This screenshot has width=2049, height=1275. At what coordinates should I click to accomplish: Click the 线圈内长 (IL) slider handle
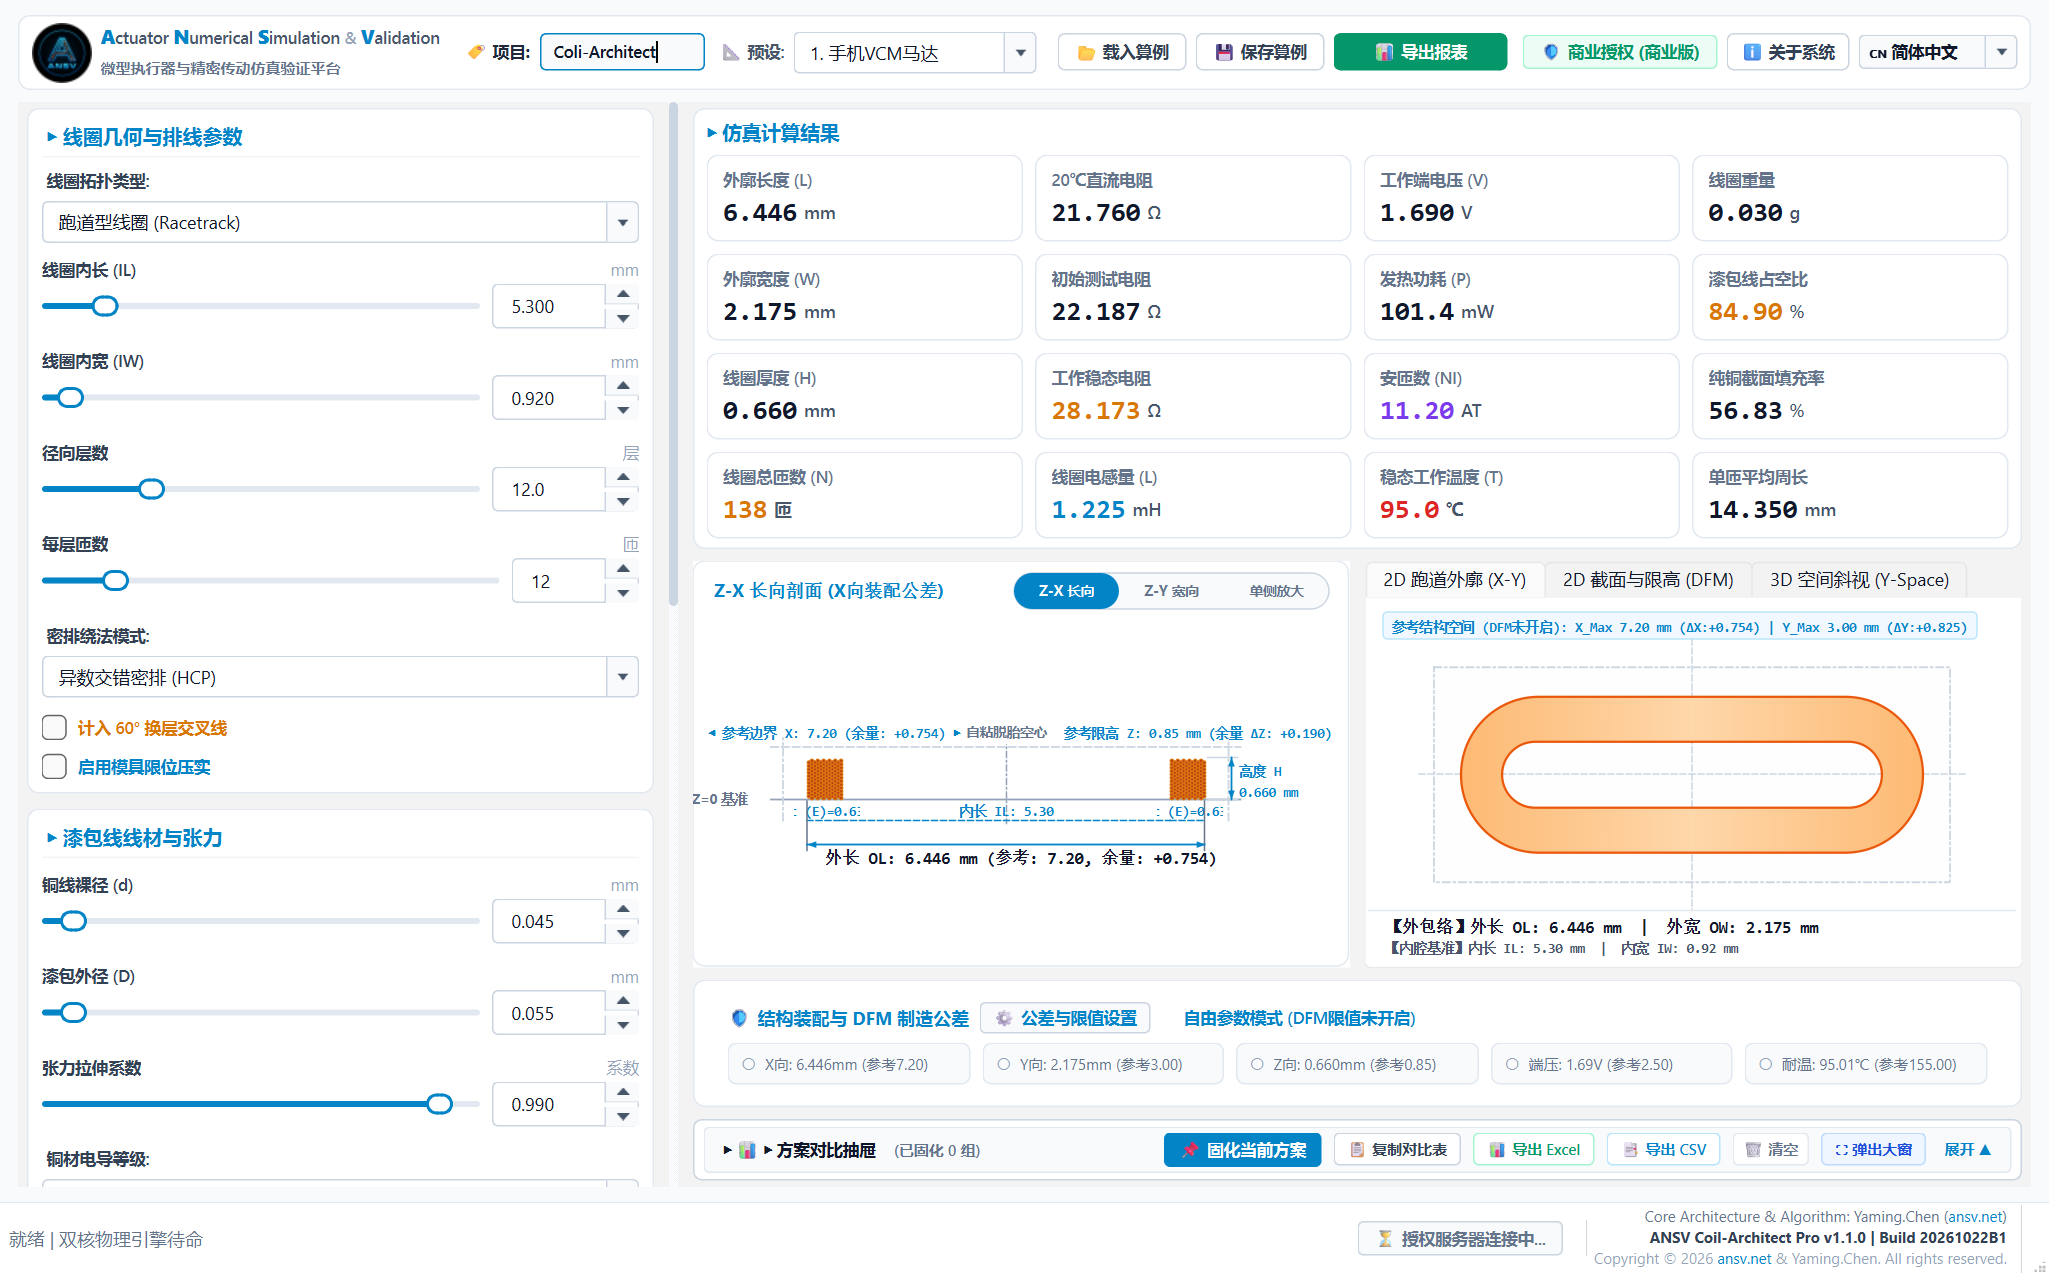[105, 306]
